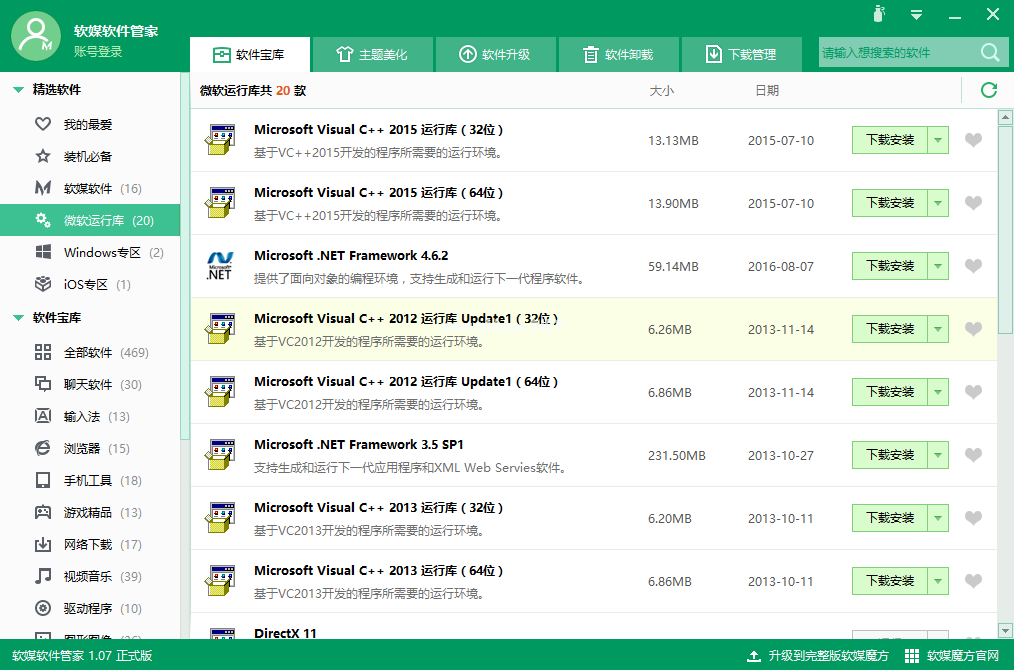Click the 我的最爱 heart icon in sidebar
This screenshot has height=670, width=1014.
point(43,124)
